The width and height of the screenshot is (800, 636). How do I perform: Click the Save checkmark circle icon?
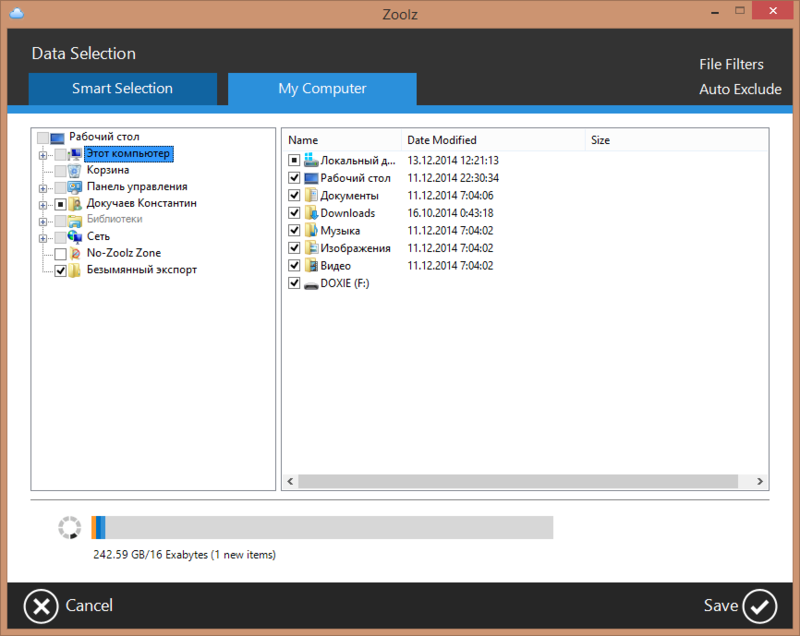click(x=760, y=606)
